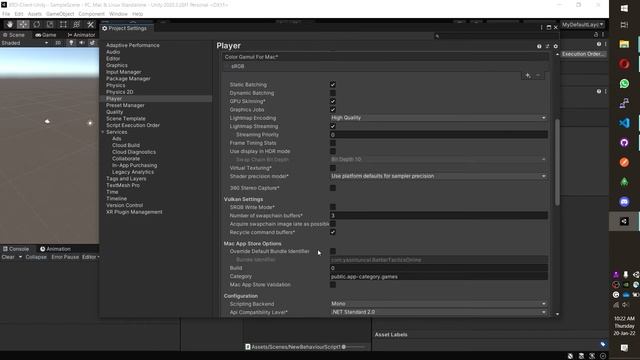This screenshot has height=360, width=640.
Task: Open Player settings help icon
Action: [x=539, y=46]
